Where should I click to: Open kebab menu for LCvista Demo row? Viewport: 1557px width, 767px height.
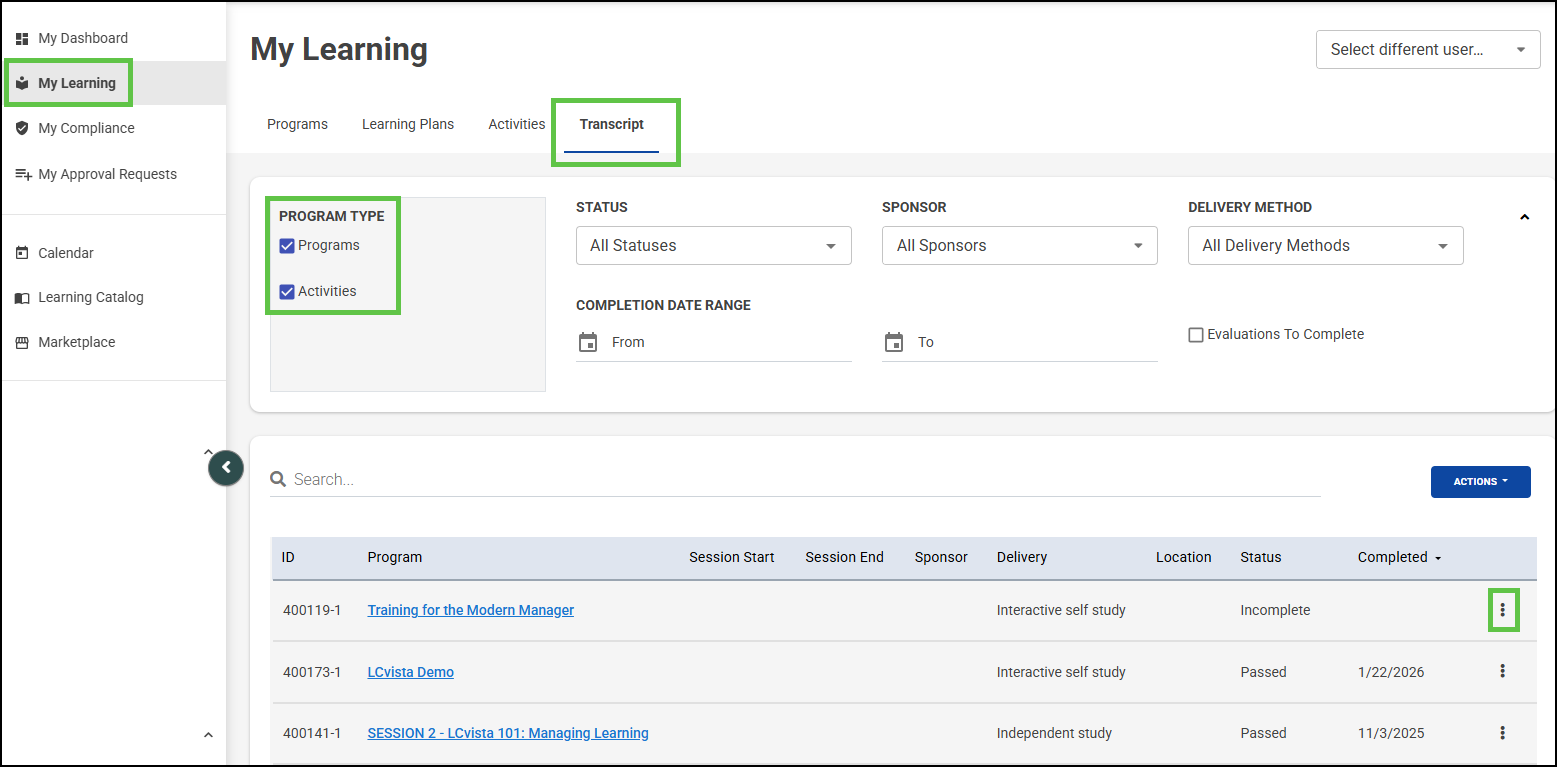pos(1502,671)
